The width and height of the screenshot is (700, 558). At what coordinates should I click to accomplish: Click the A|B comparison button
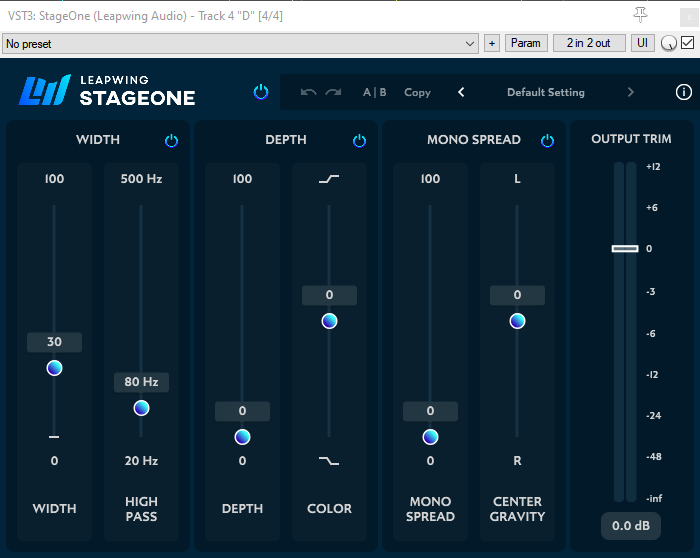tap(374, 92)
